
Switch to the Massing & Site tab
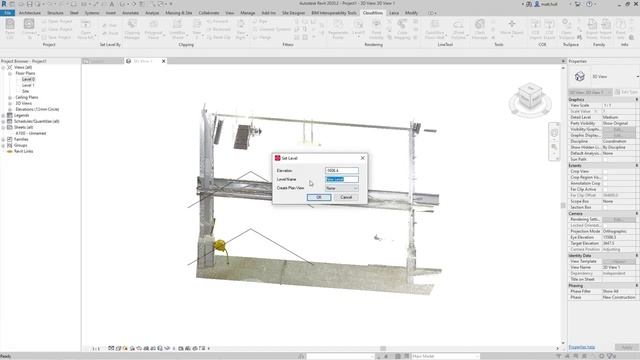[179, 13]
